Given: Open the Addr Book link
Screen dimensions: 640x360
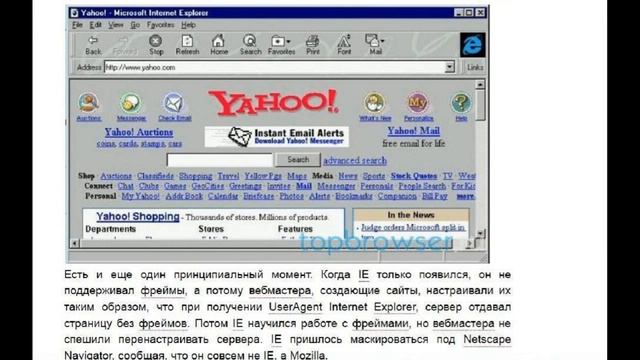Looking at the screenshot, I should [x=184, y=196].
